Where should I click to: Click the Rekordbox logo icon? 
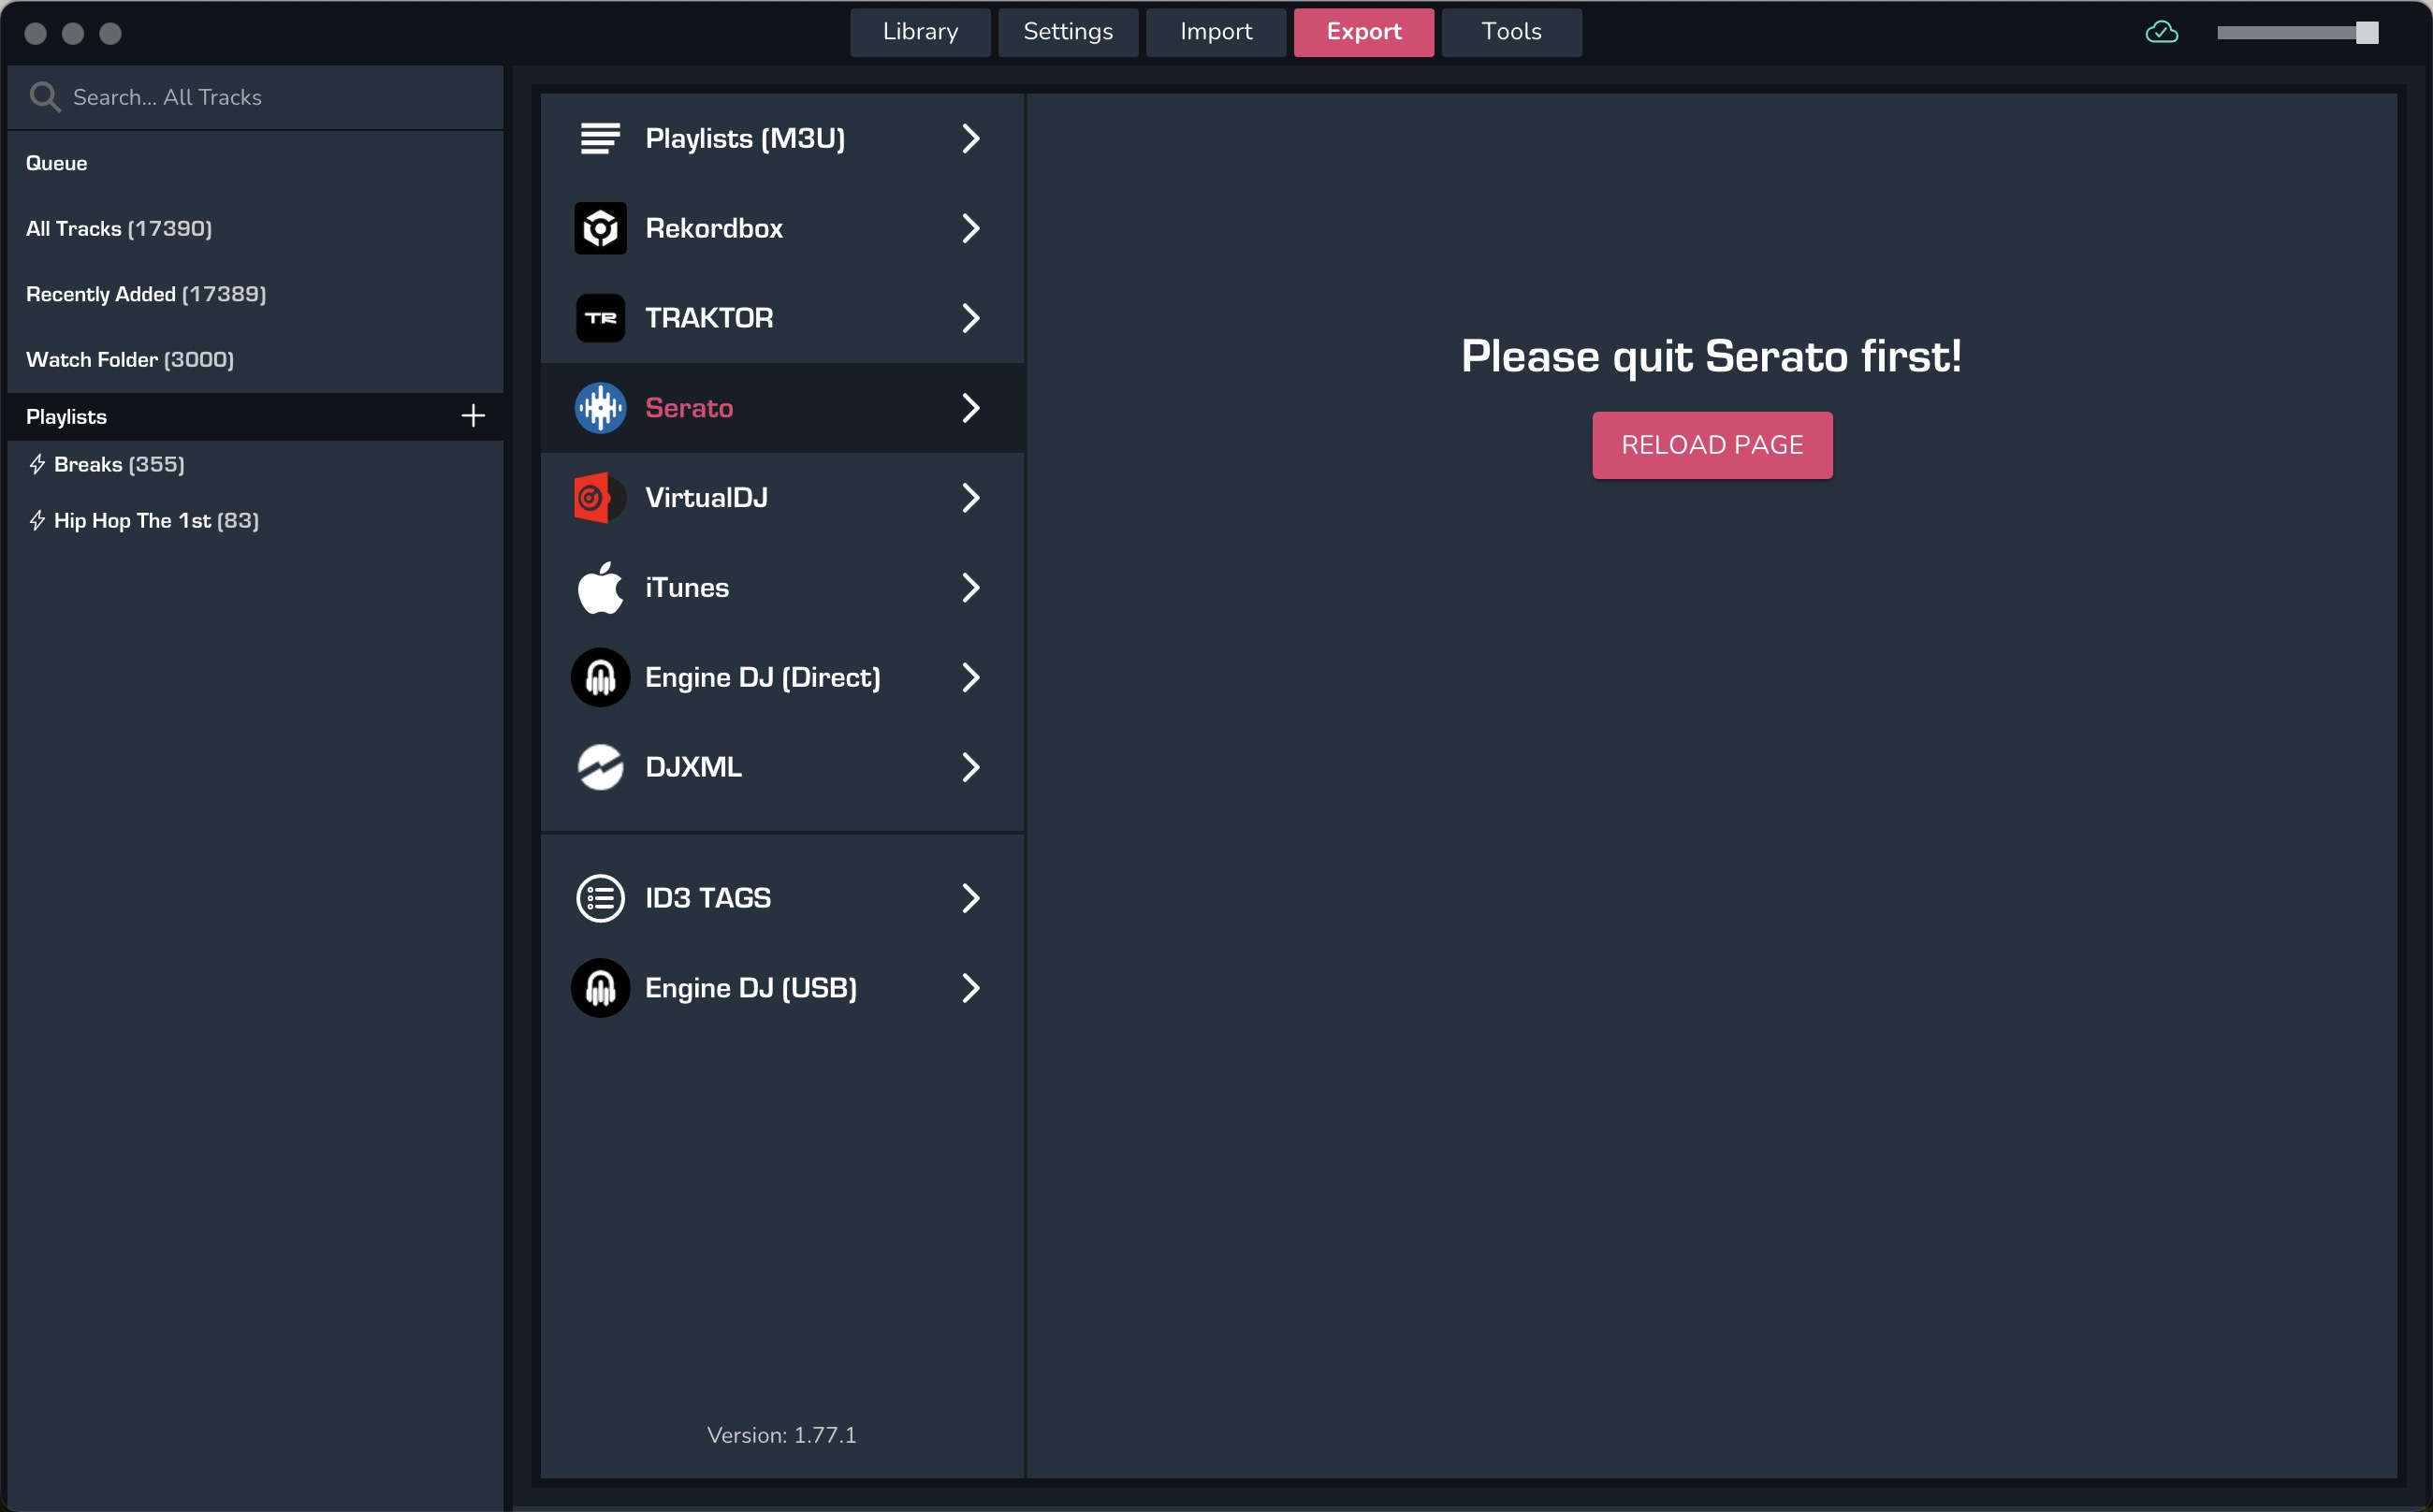pyautogui.click(x=600, y=228)
